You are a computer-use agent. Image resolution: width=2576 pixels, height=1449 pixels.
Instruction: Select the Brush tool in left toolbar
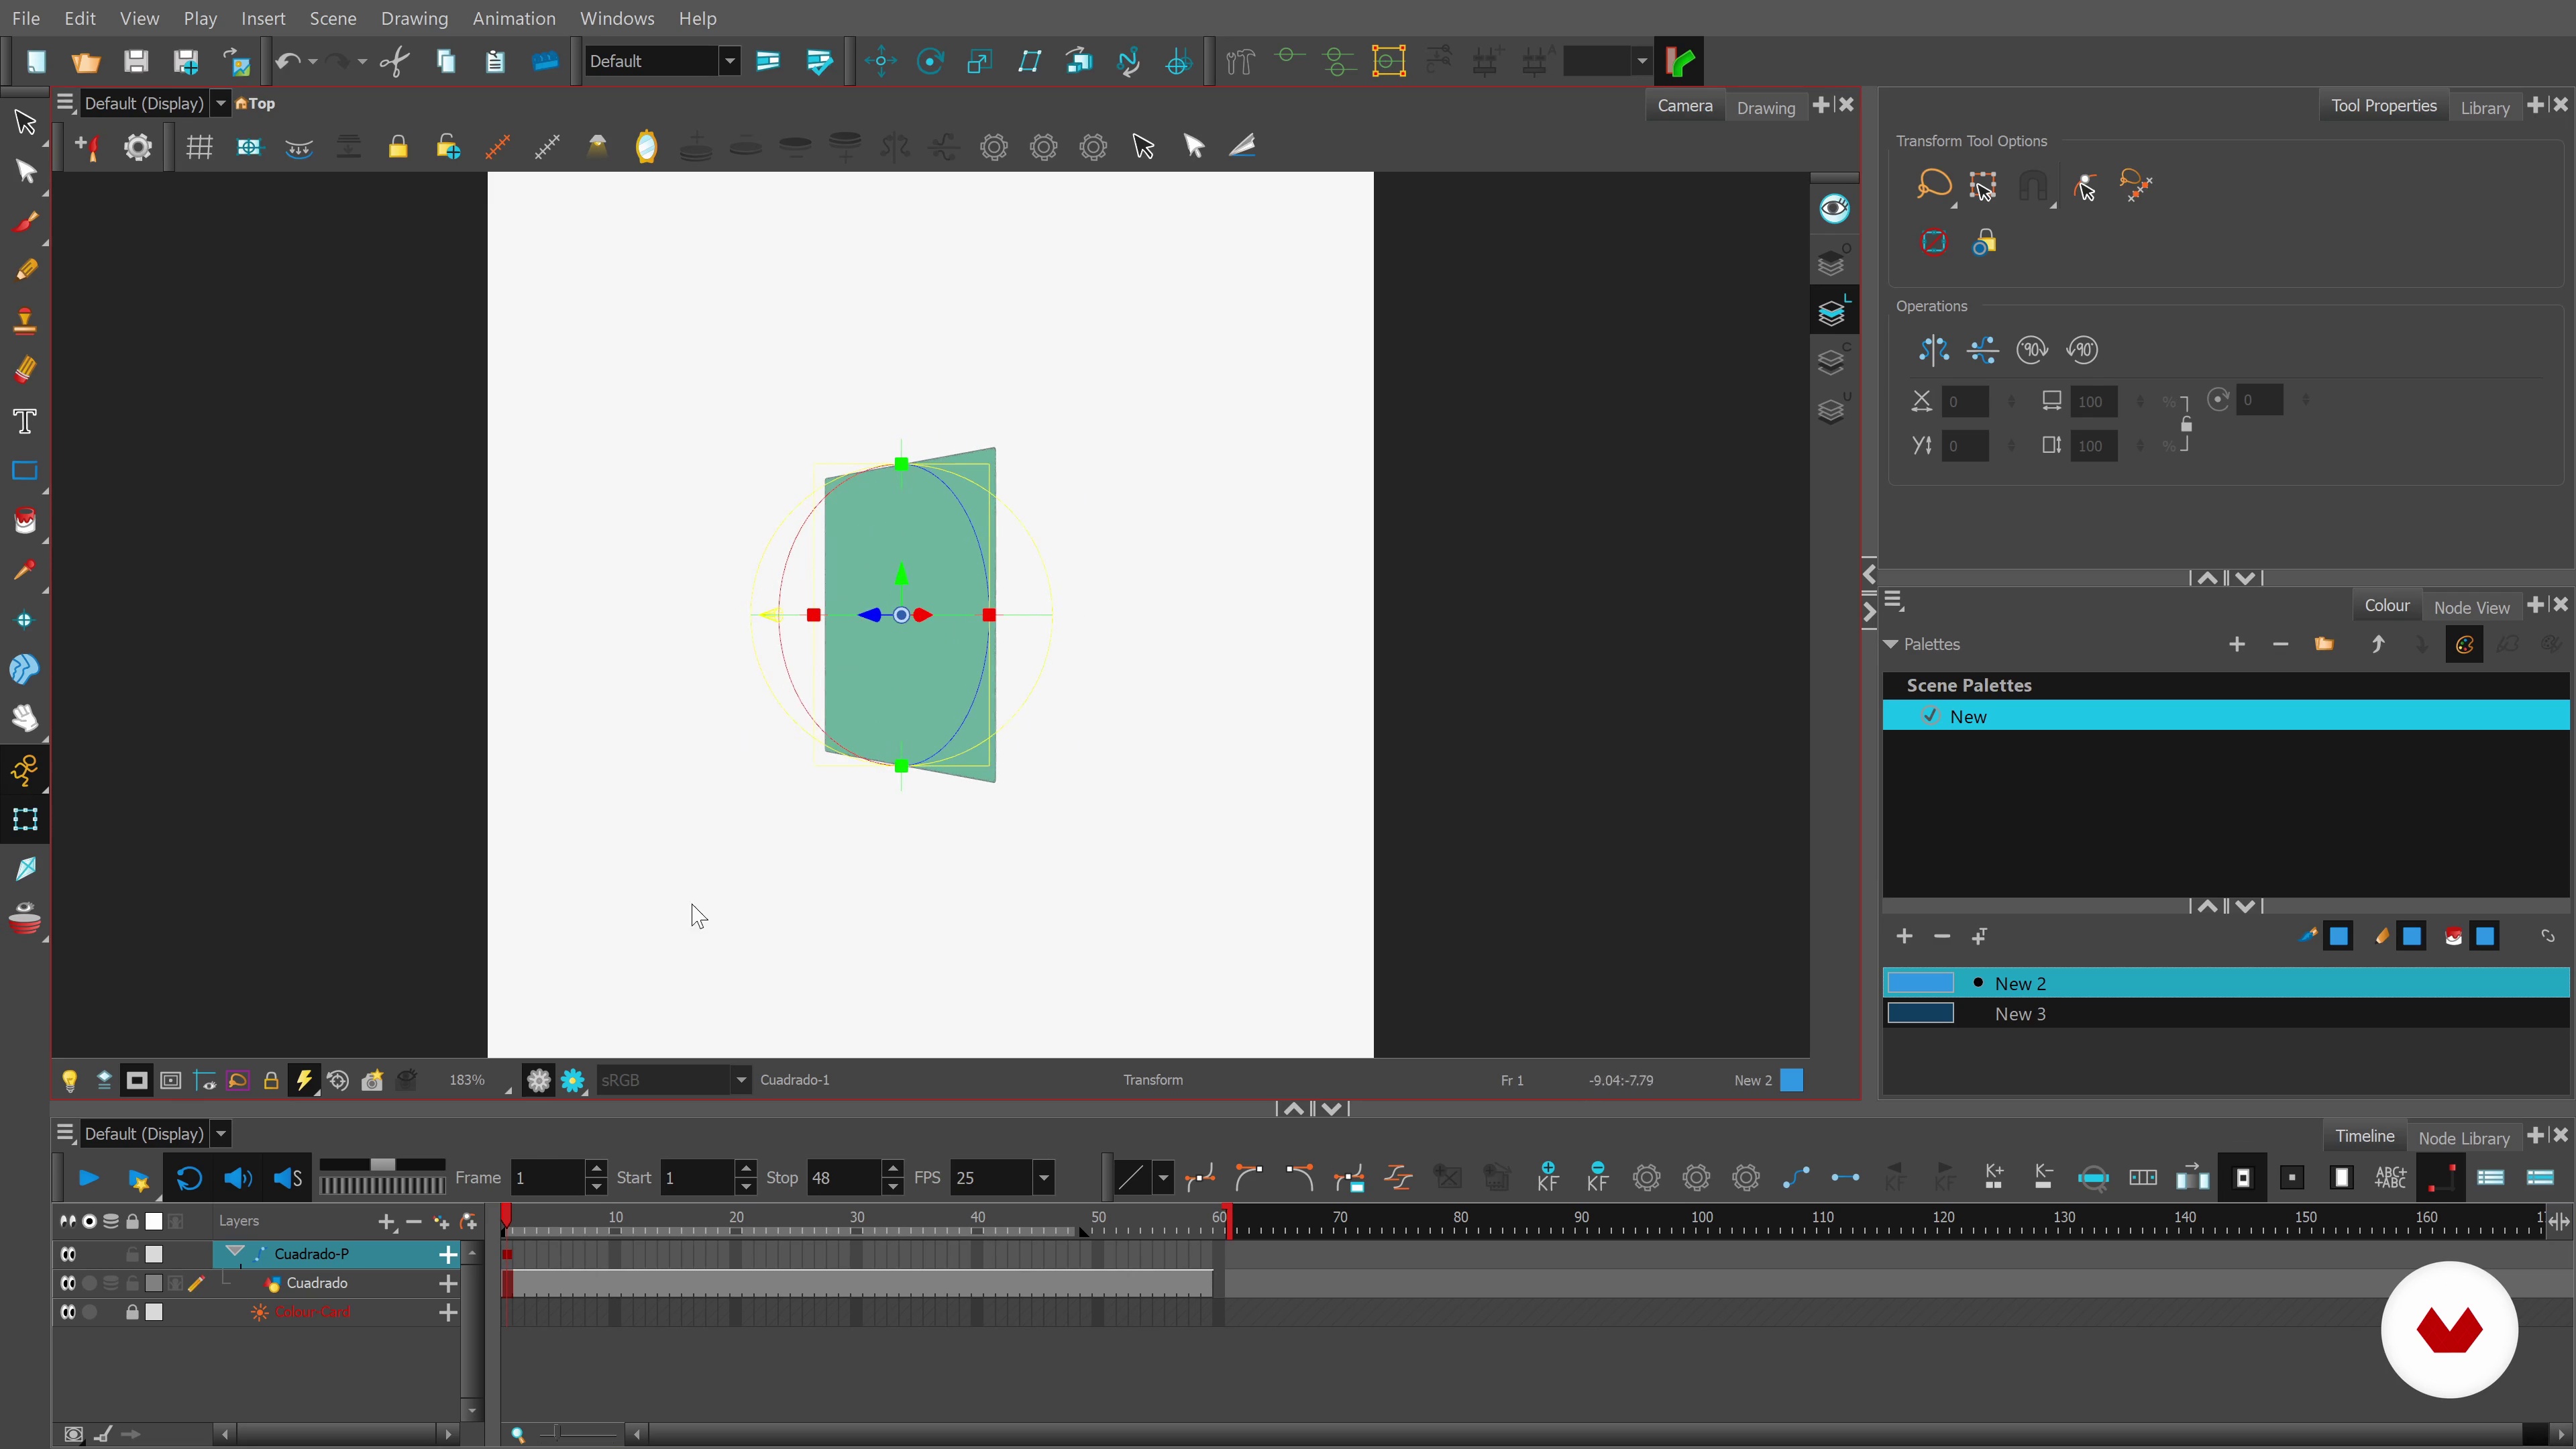(25, 221)
